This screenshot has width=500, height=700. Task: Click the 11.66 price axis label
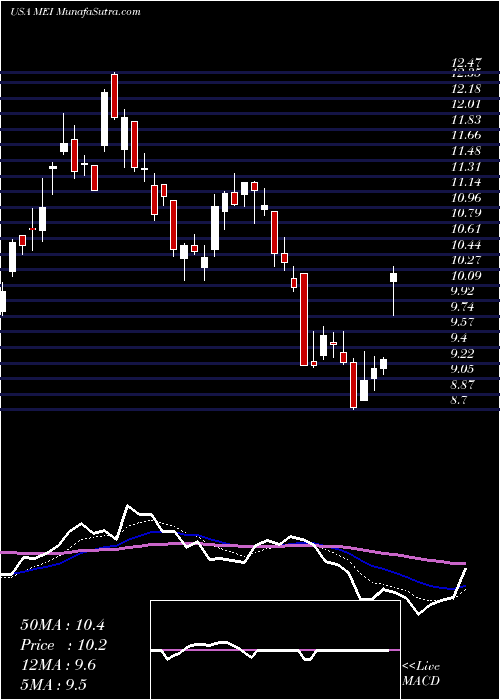[x=466, y=135]
